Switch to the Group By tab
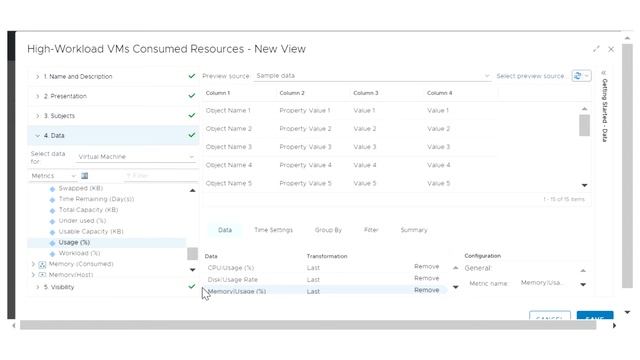Screen dimensions: 640x360 328,230
